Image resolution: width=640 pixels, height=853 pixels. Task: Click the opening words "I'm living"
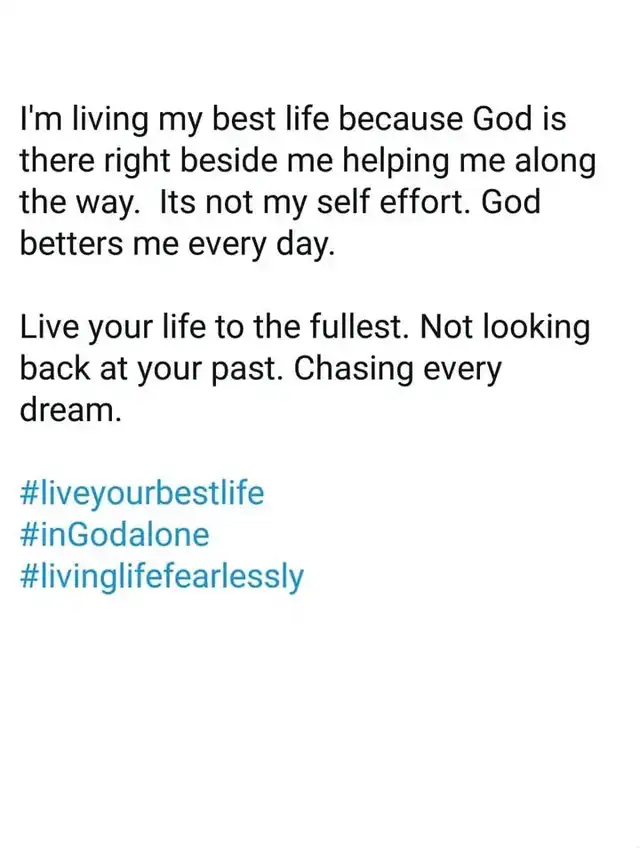85,119
